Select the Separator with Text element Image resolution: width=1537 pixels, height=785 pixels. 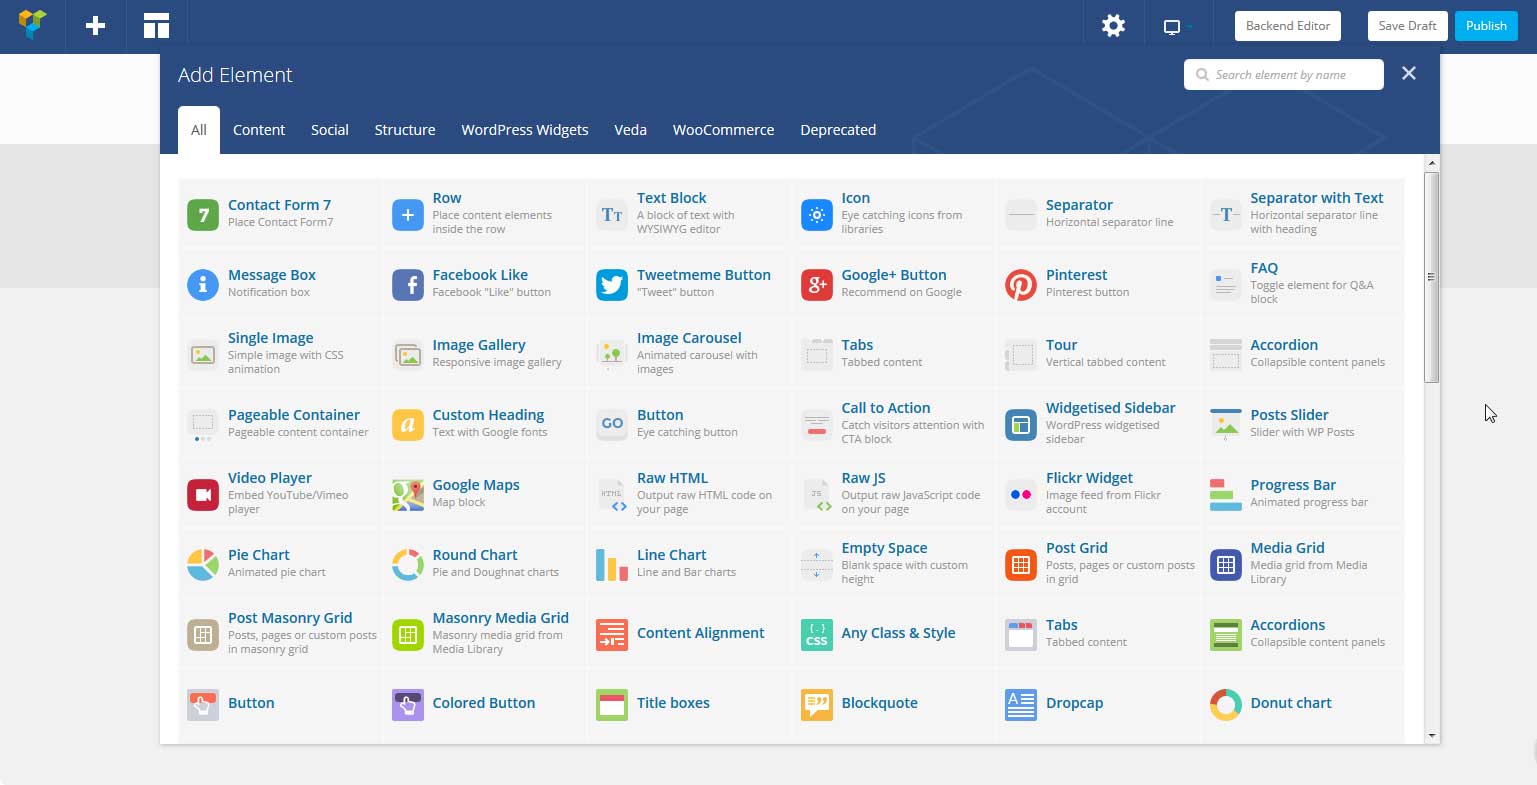(1304, 214)
